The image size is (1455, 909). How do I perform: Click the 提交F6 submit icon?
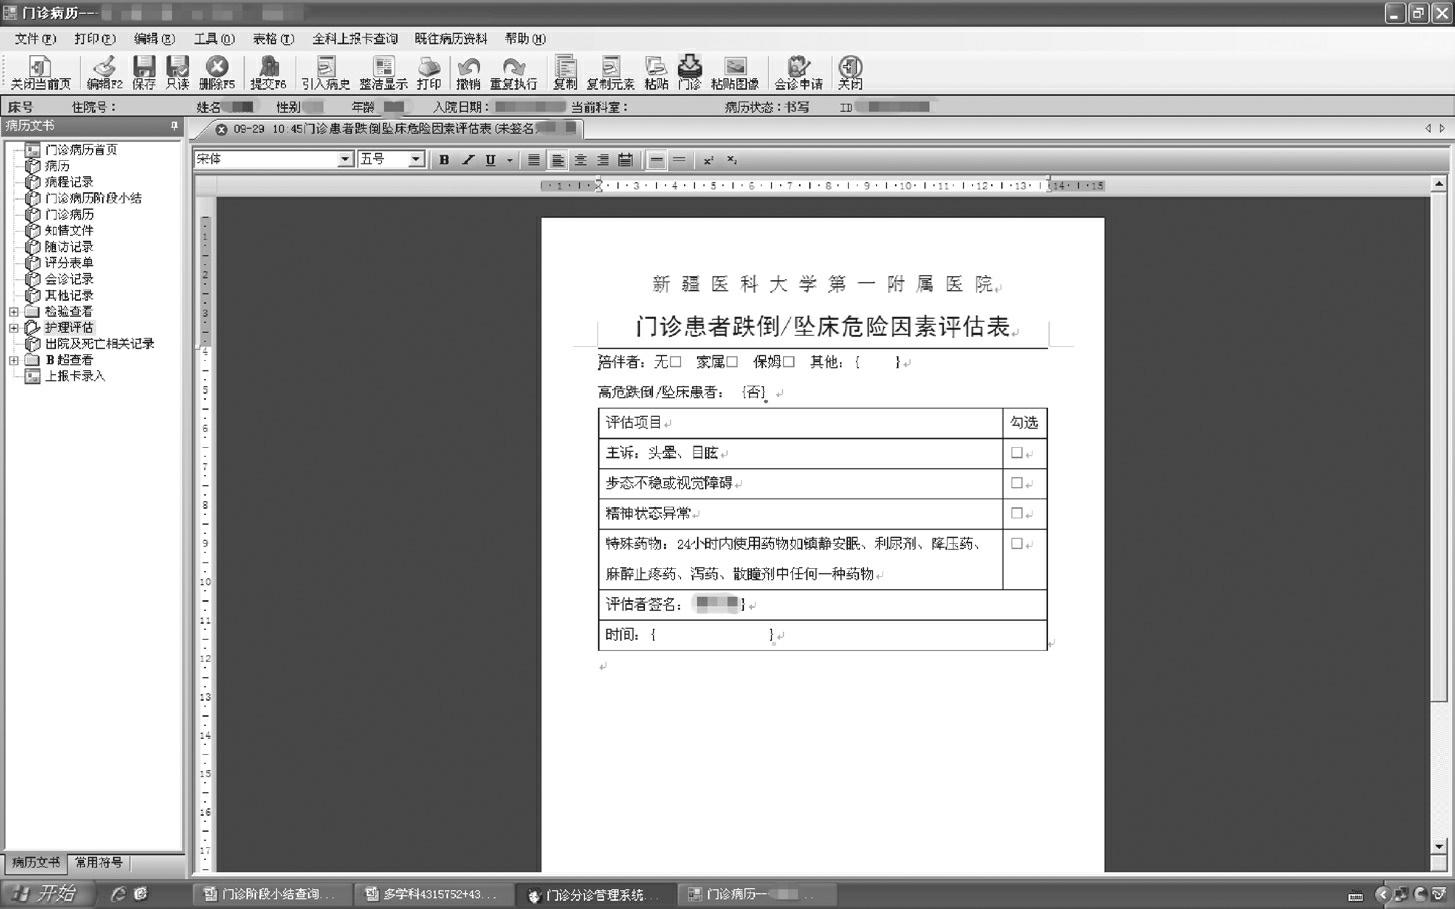click(x=268, y=73)
